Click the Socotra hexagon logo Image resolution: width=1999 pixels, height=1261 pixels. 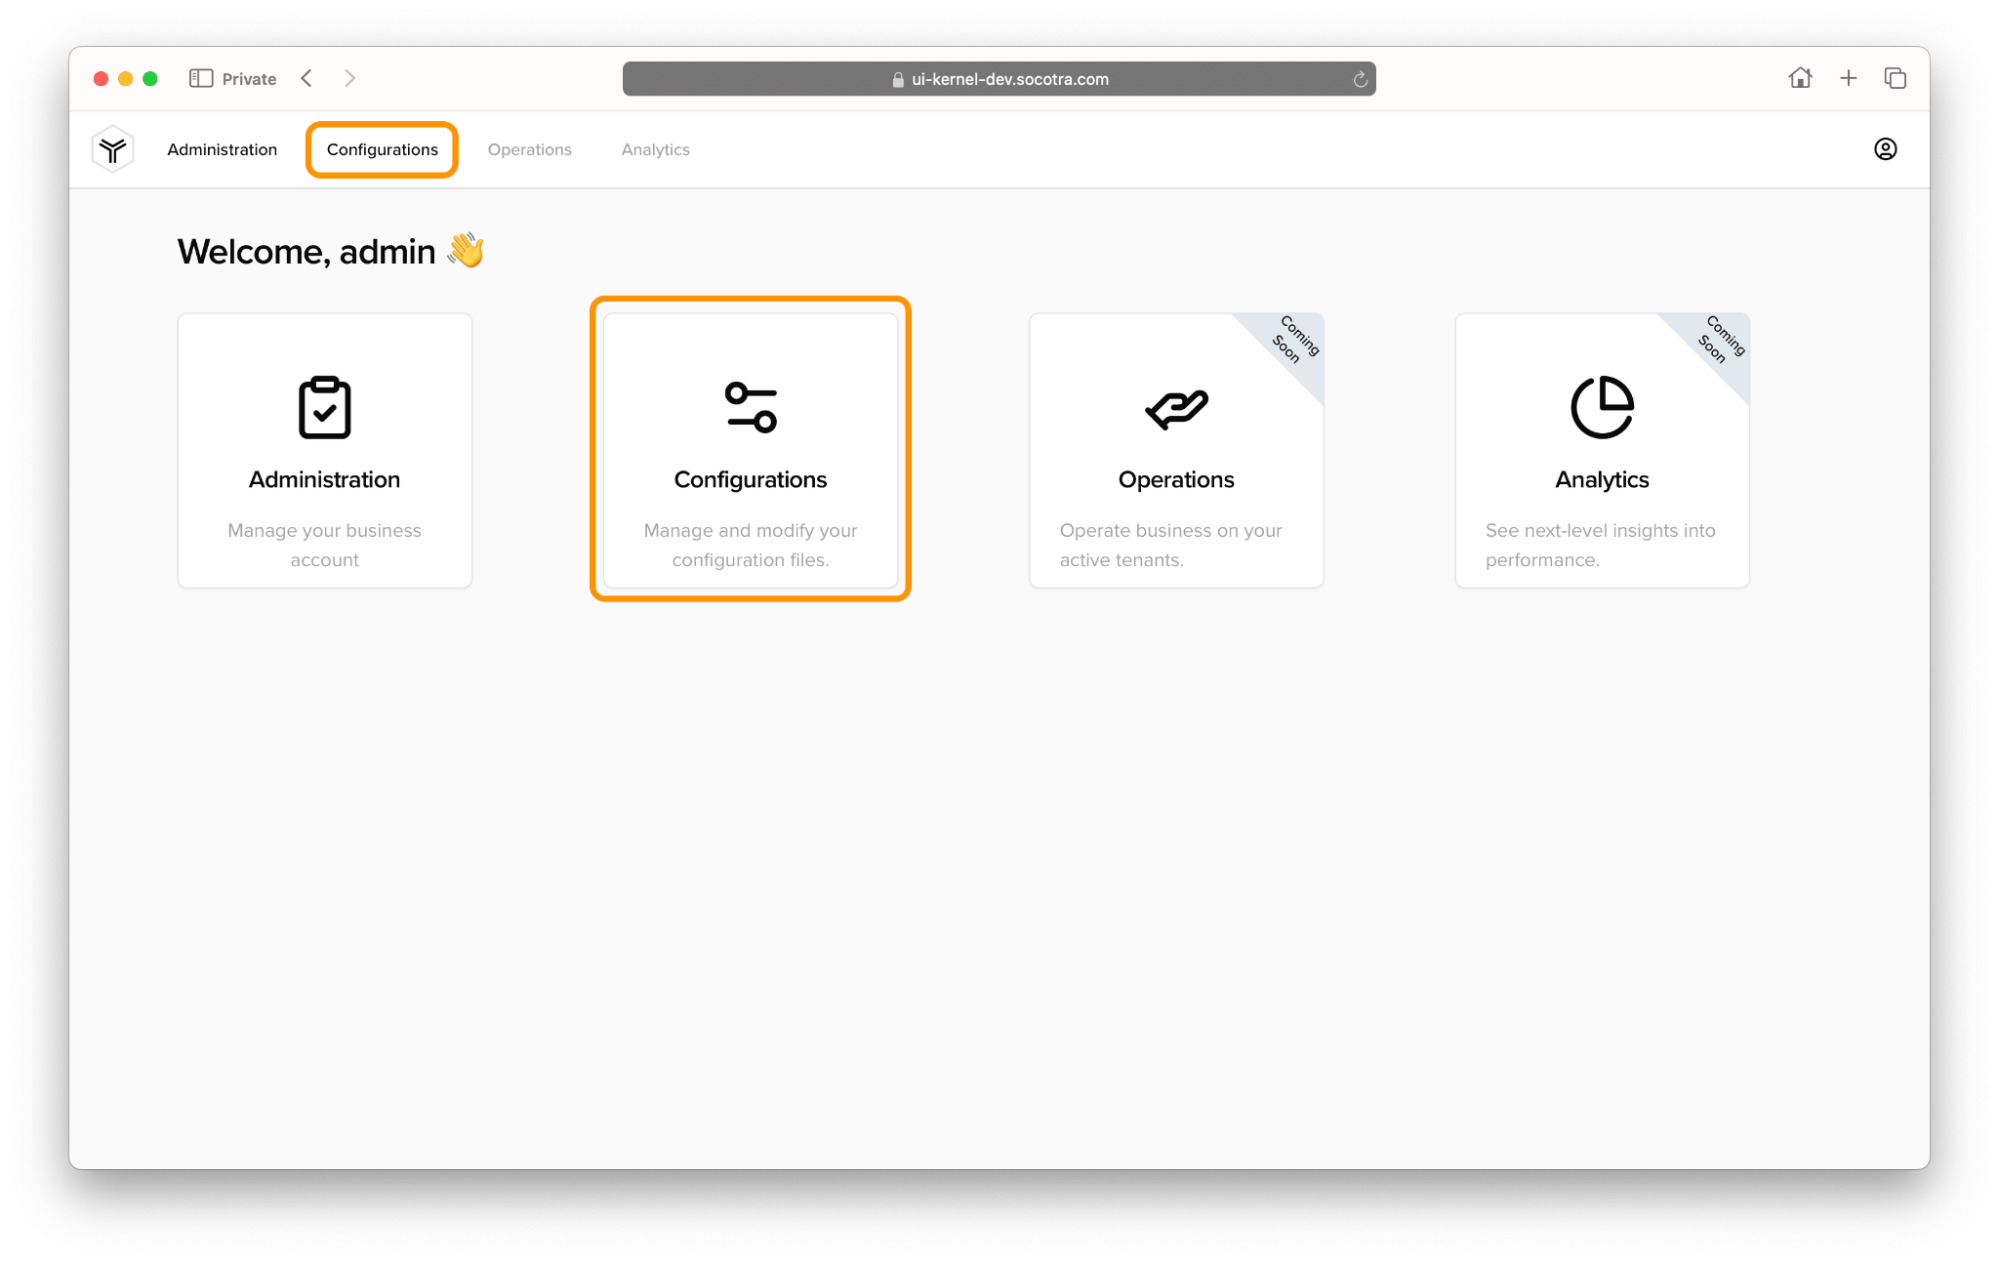tap(113, 149)
